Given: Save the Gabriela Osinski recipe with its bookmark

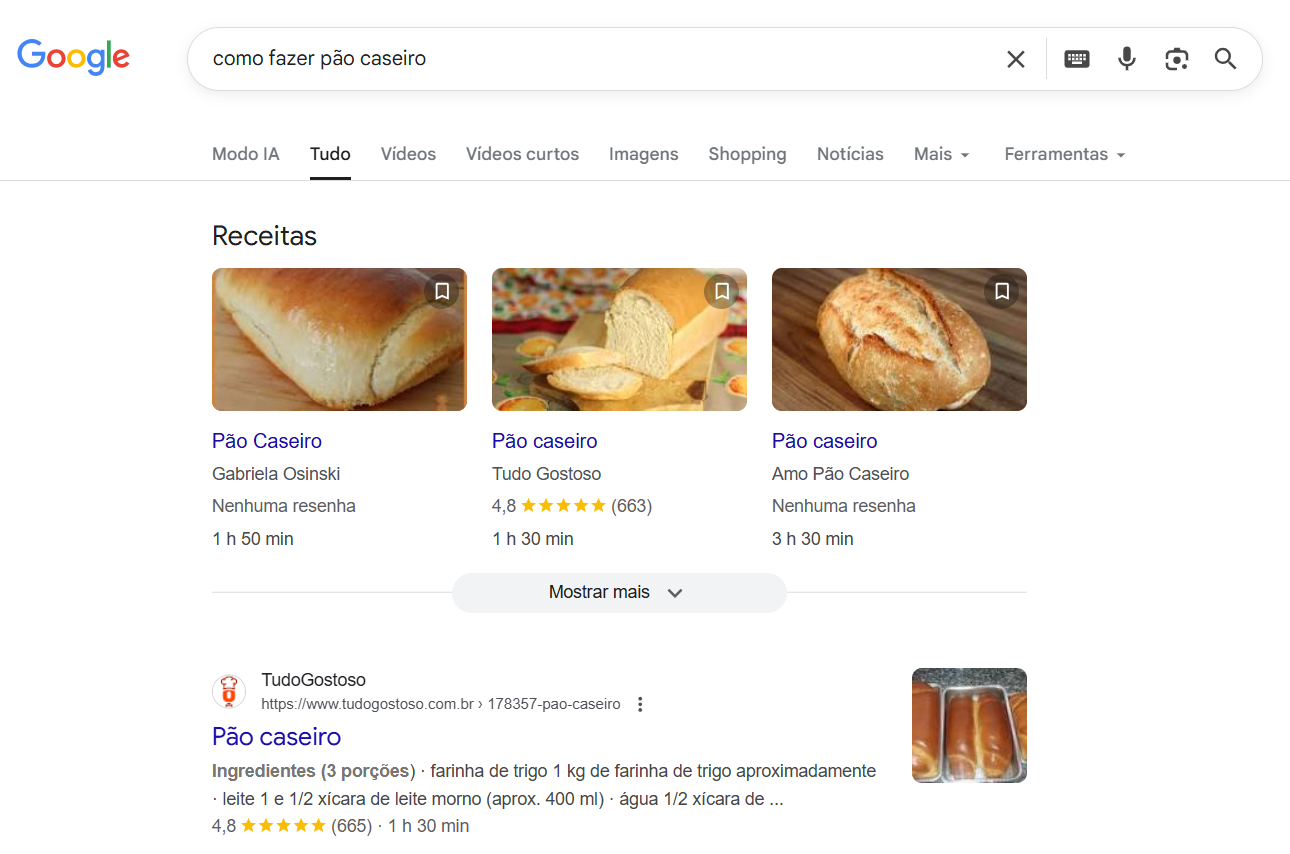Looking at the screenshot, I should point(441,291).
